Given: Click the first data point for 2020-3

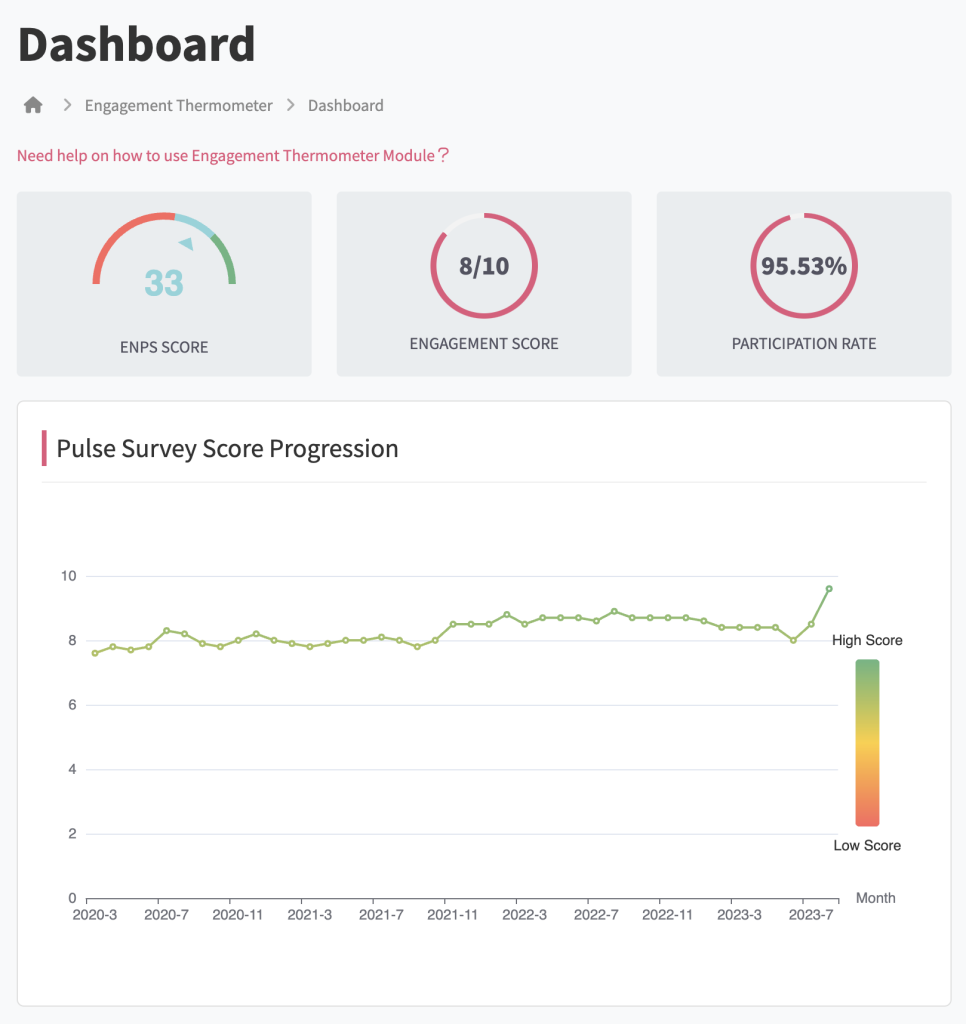Looking at the screenshot, I should pos(95,653).
